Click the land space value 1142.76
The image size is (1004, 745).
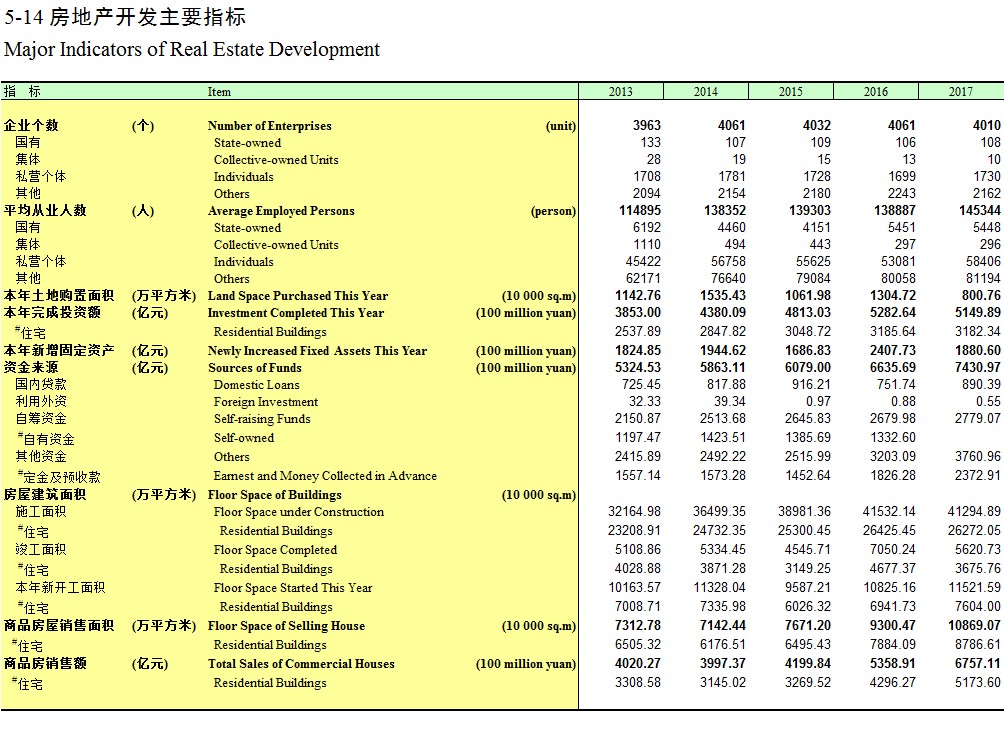coord(638,296)
